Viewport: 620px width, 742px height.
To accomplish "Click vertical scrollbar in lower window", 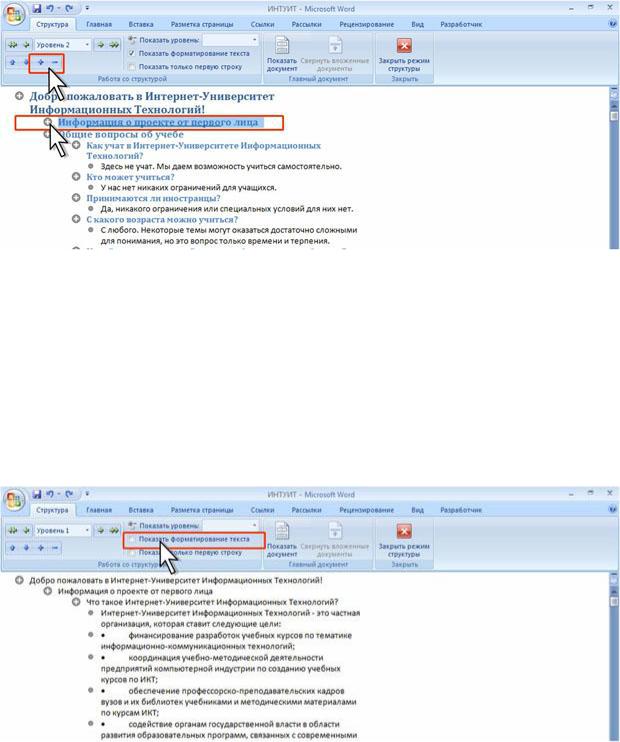I will click(614, 657).
